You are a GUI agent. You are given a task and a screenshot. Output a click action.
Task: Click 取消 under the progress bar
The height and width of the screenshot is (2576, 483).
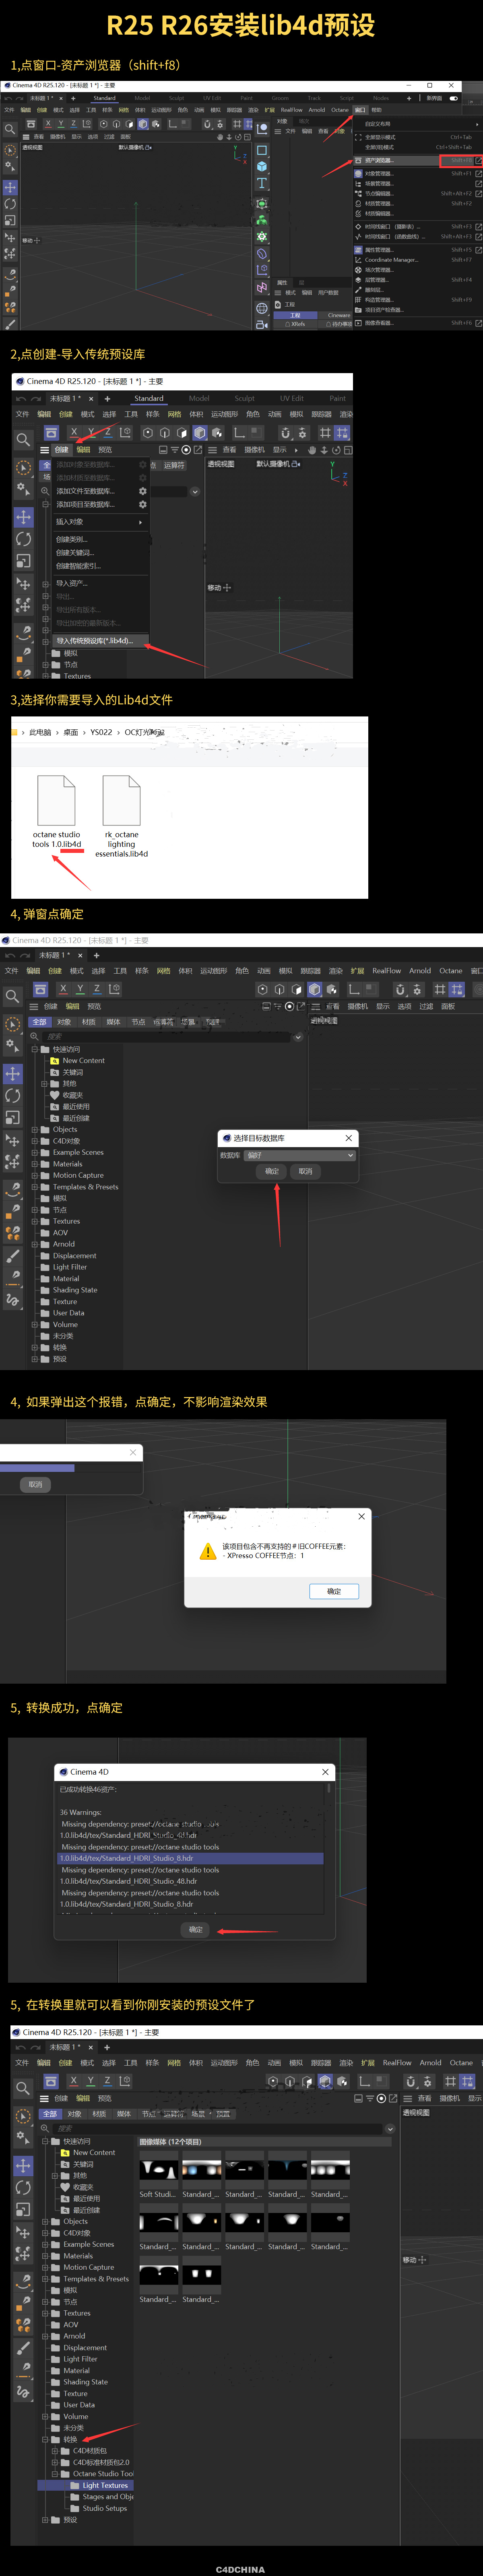35,1485
